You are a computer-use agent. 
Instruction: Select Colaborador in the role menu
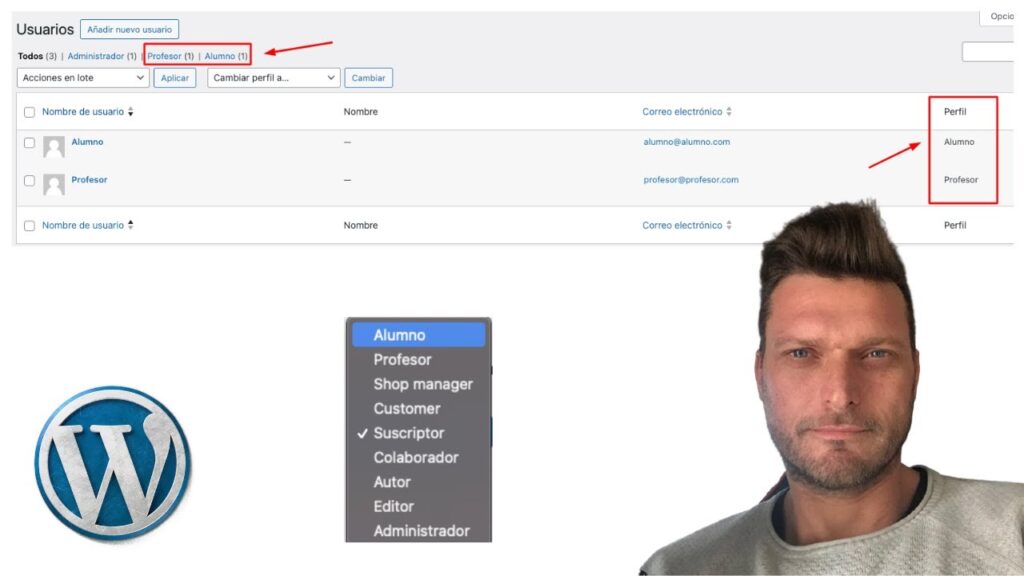tap(419, 458)
